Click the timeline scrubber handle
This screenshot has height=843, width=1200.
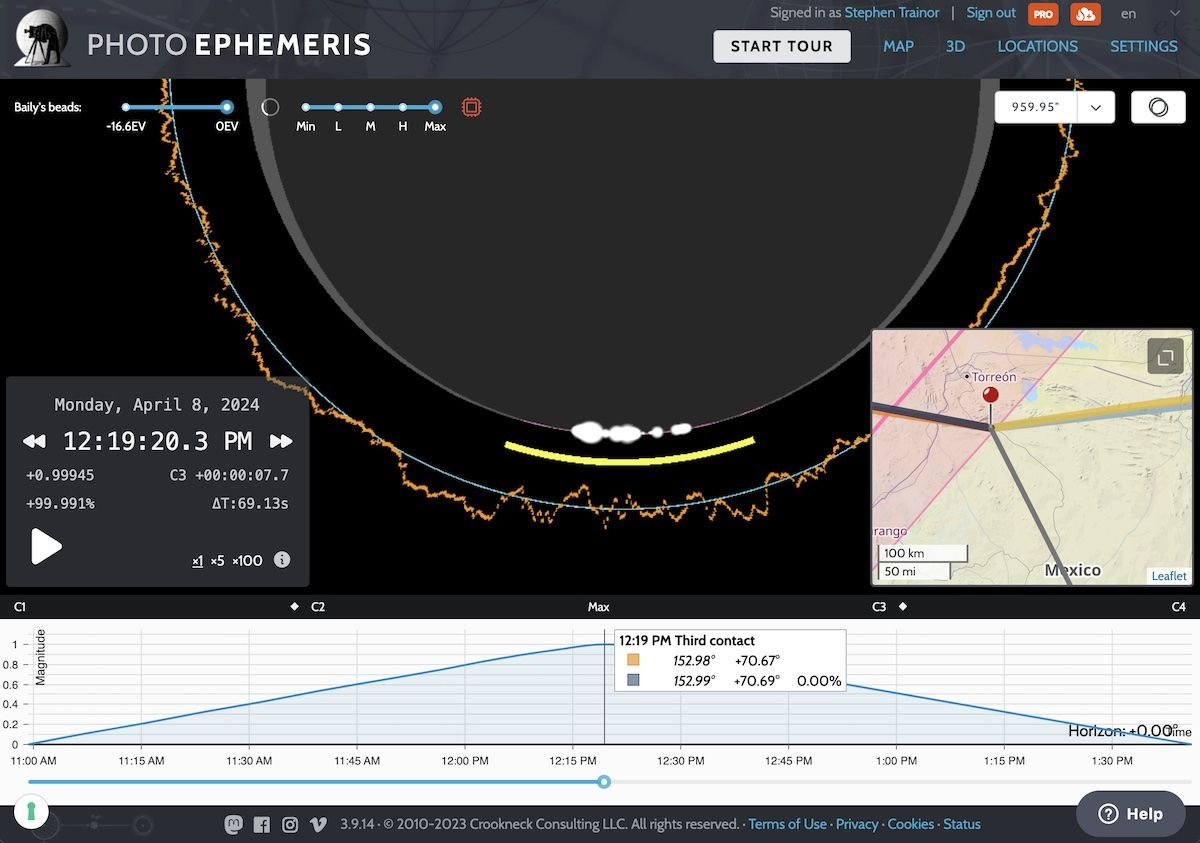coord(604,781)
